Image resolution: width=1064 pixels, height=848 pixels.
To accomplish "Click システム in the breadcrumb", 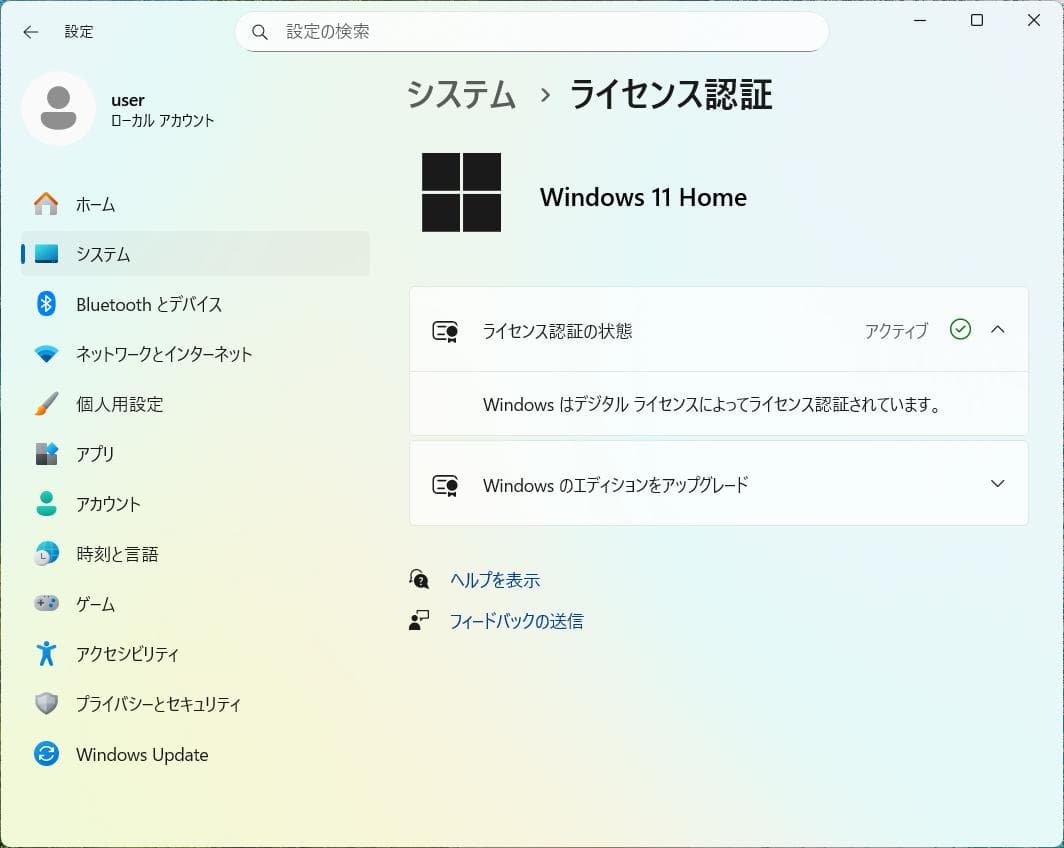I will 461,94.
